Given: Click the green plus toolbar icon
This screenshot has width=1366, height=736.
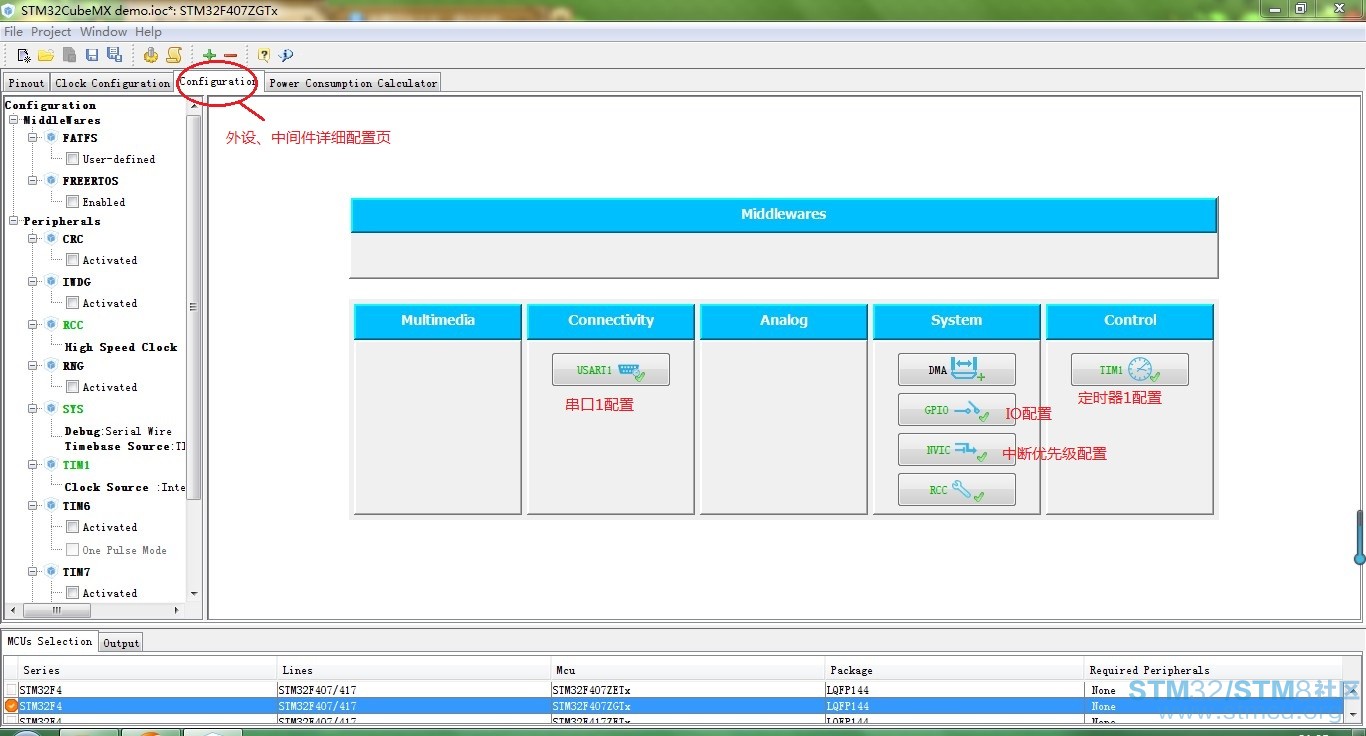Looking at the screenshot, I should tap(209, 56).
